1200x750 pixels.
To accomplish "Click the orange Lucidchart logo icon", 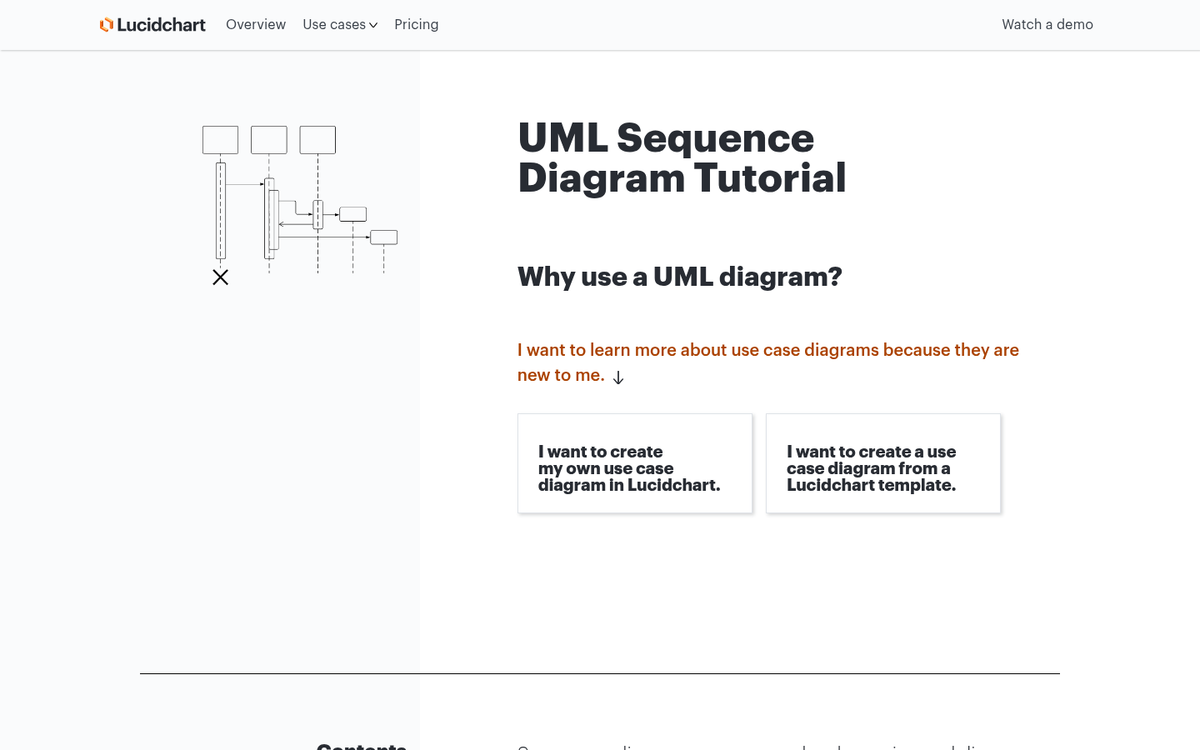I will pyautogui.click(x=105, y=24).
